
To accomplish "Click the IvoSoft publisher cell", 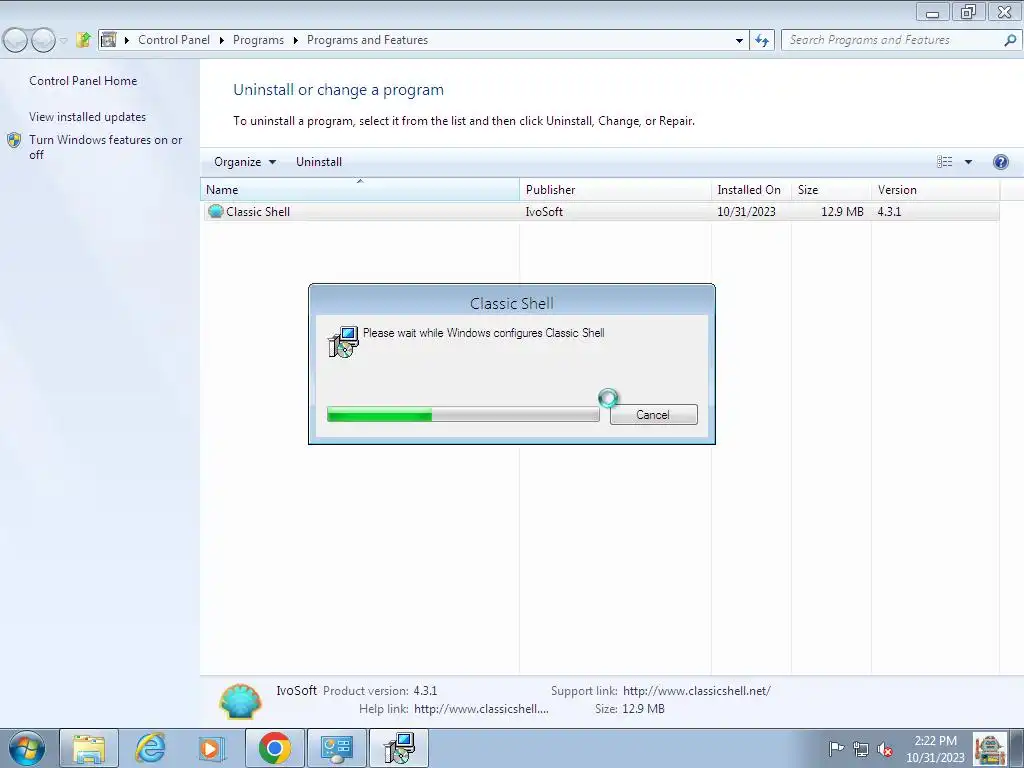I will click(x=544, y=212).
